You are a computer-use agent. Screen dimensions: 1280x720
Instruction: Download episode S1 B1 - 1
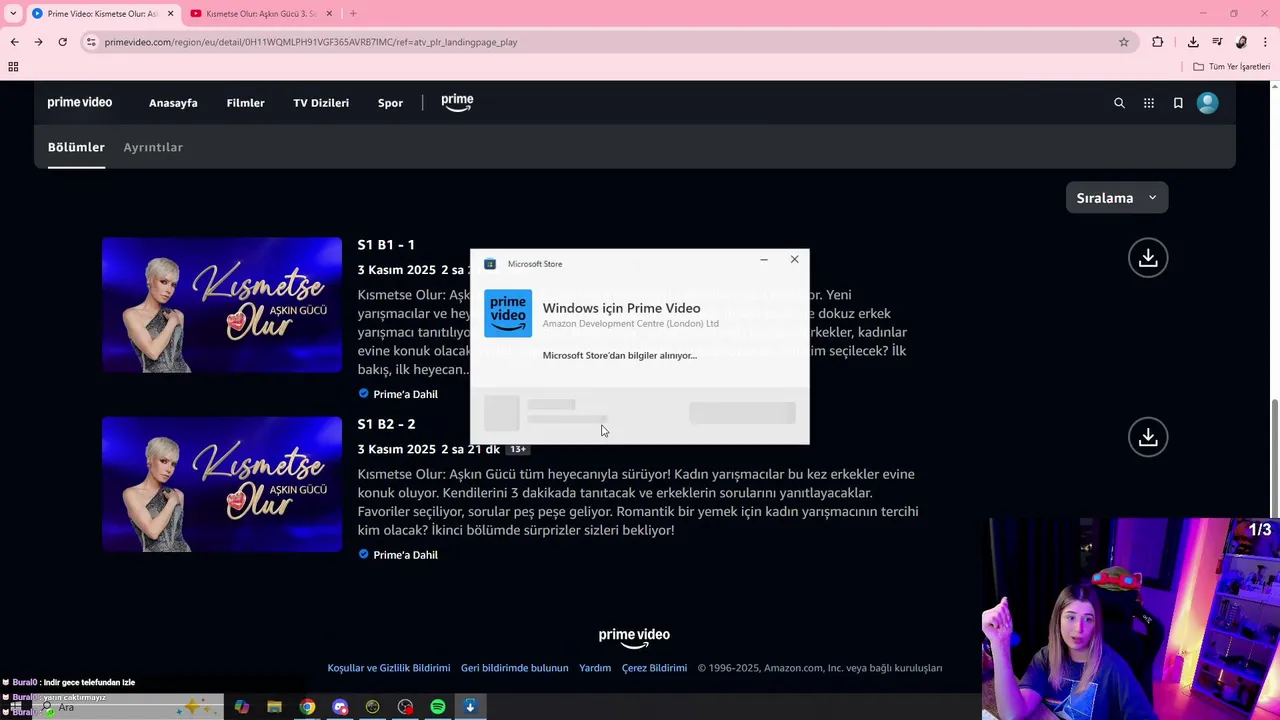(1148, 258)
